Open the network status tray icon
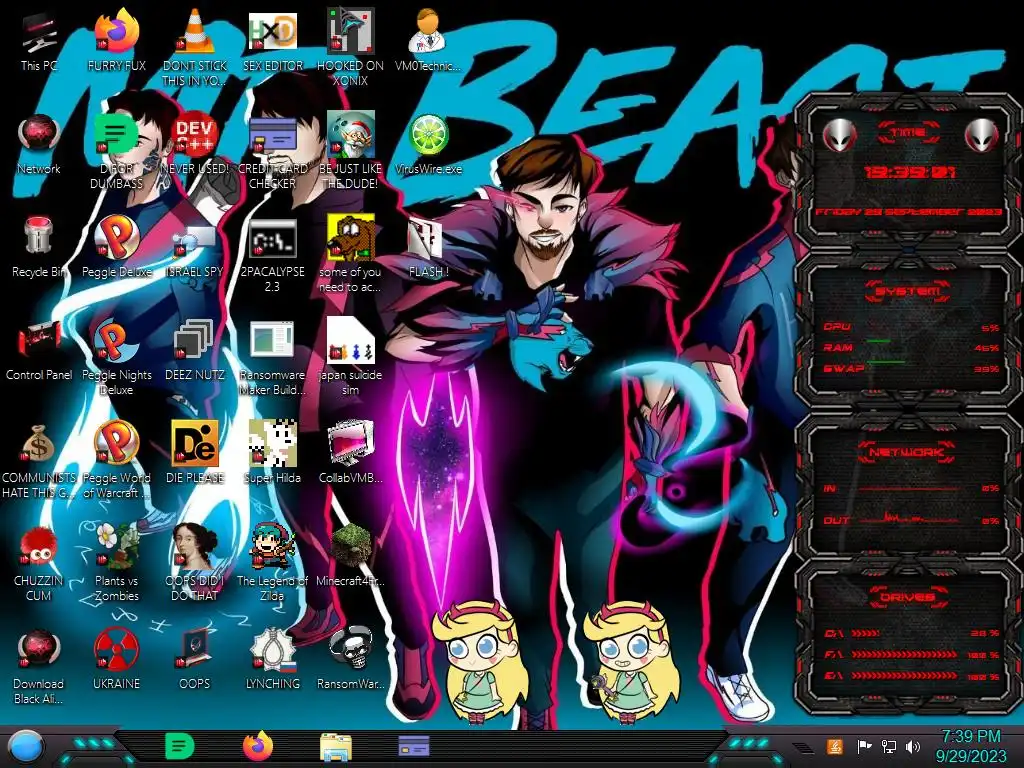Screen dimensions: 1024x768 click(x=888, y=746)
